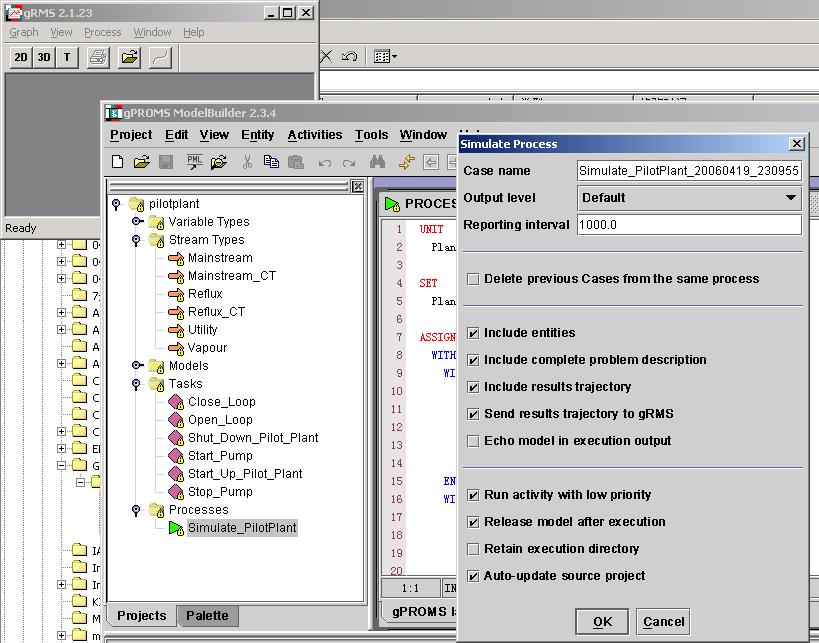Uncheck Send results trajectory to gRMS
The height and width of the screenshot is (643, 819).
[x=473, y=414]
